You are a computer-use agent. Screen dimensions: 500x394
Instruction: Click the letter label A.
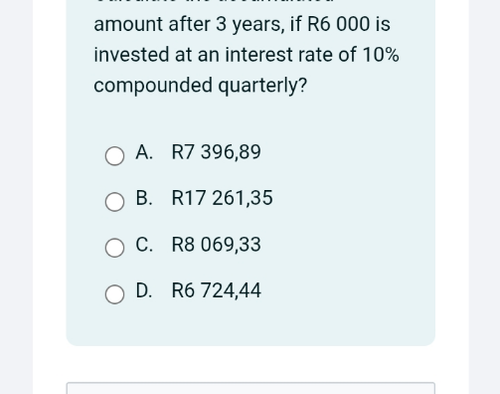point(144,152)
